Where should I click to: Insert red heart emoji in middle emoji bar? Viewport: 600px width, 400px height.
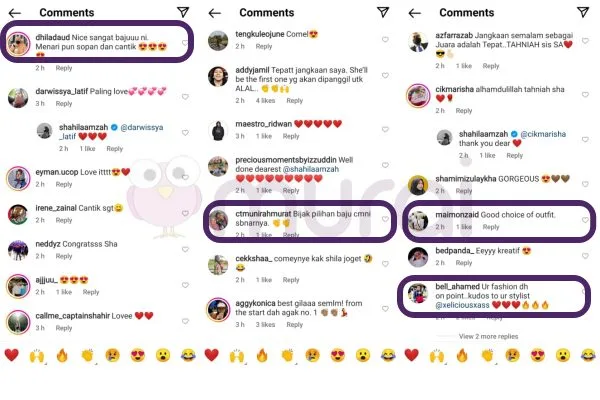pyautogui.click(x=212, y=355)
